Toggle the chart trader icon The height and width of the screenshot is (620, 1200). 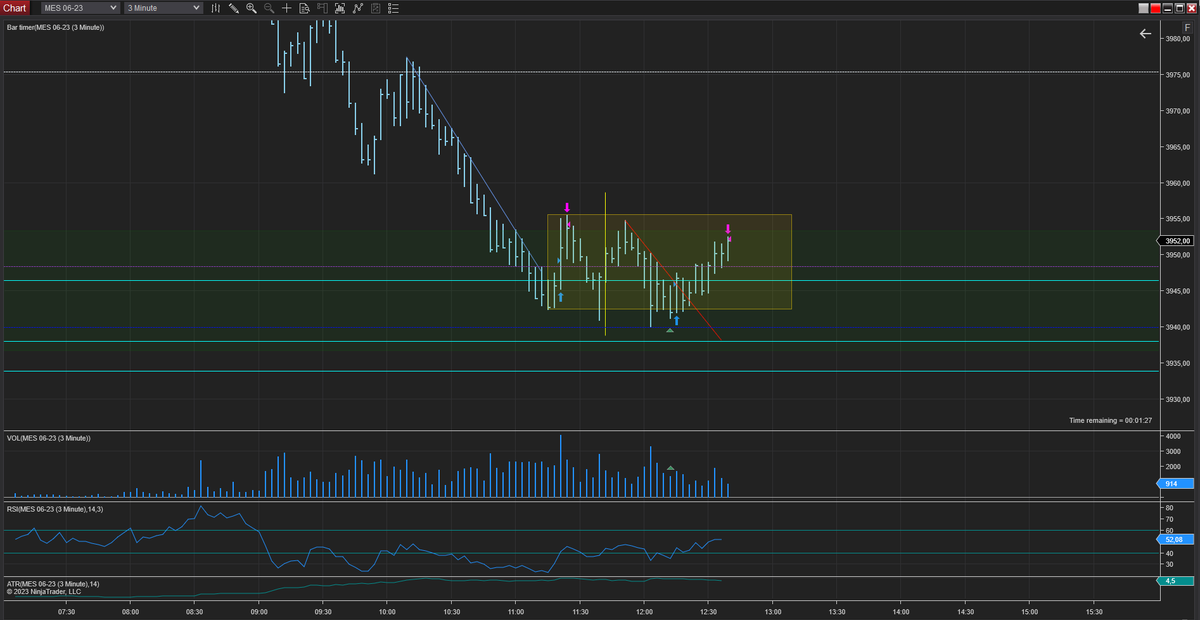(322, 8)
